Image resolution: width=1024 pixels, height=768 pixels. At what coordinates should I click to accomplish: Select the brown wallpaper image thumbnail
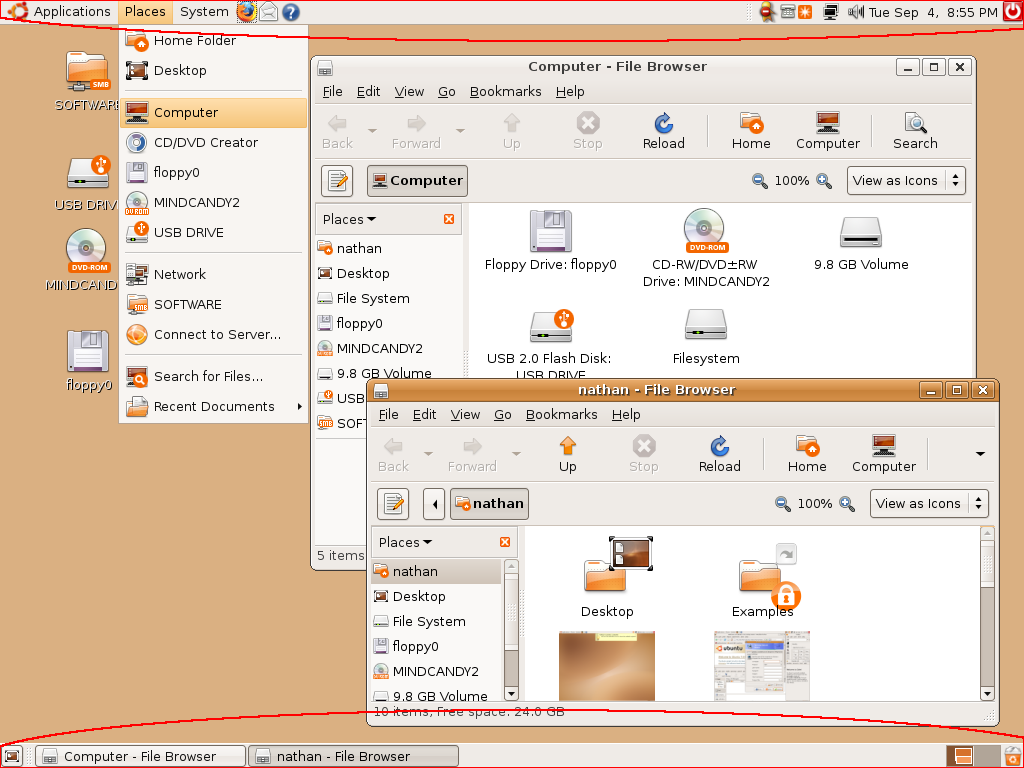point(607,666)
